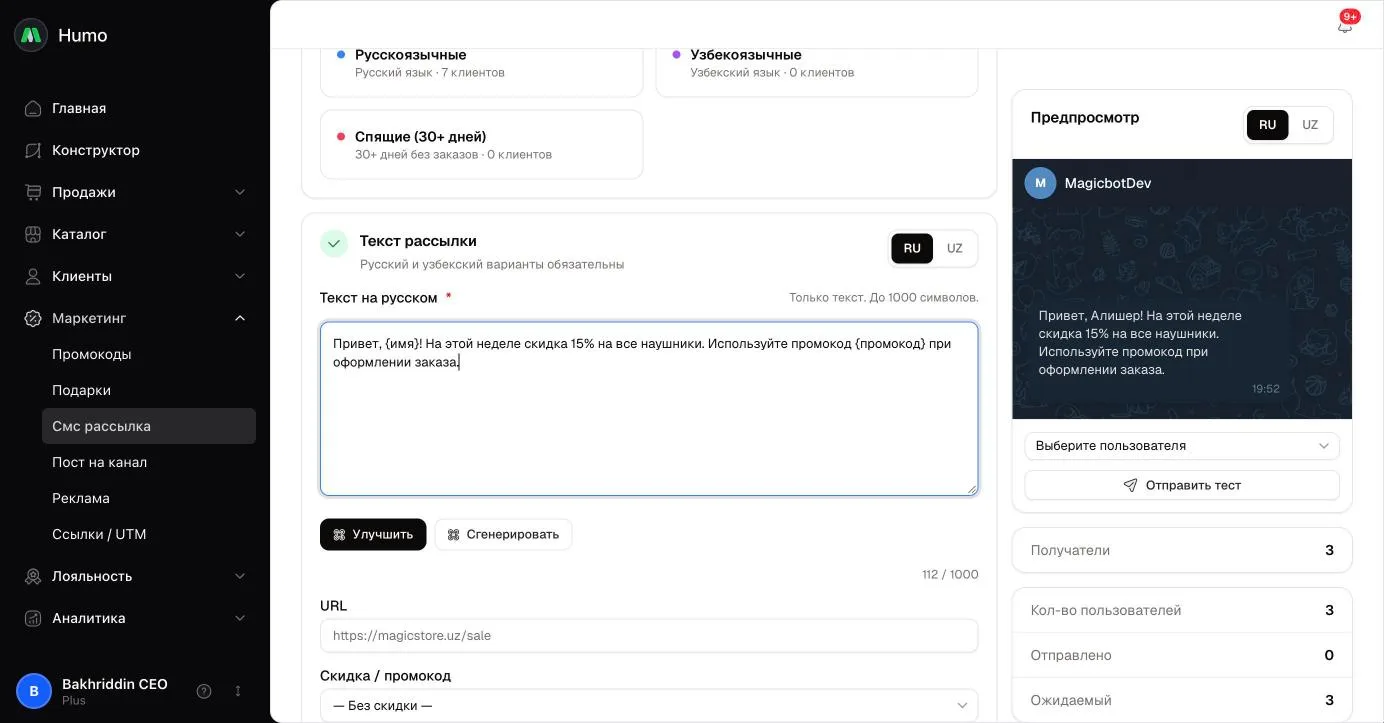Open the Скидка / промокод dropdown

649,705
